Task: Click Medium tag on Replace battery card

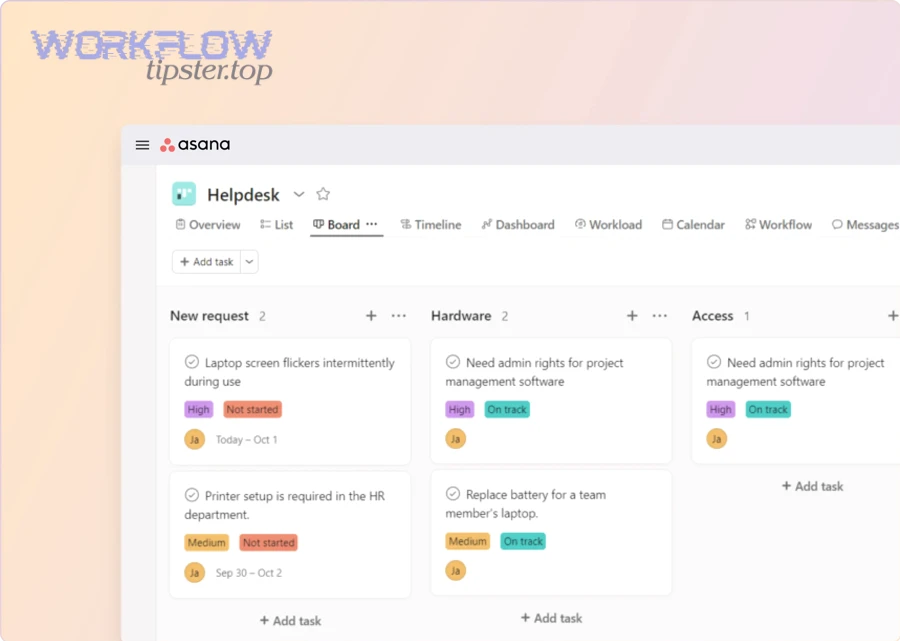Action: [x=468, y=541]
